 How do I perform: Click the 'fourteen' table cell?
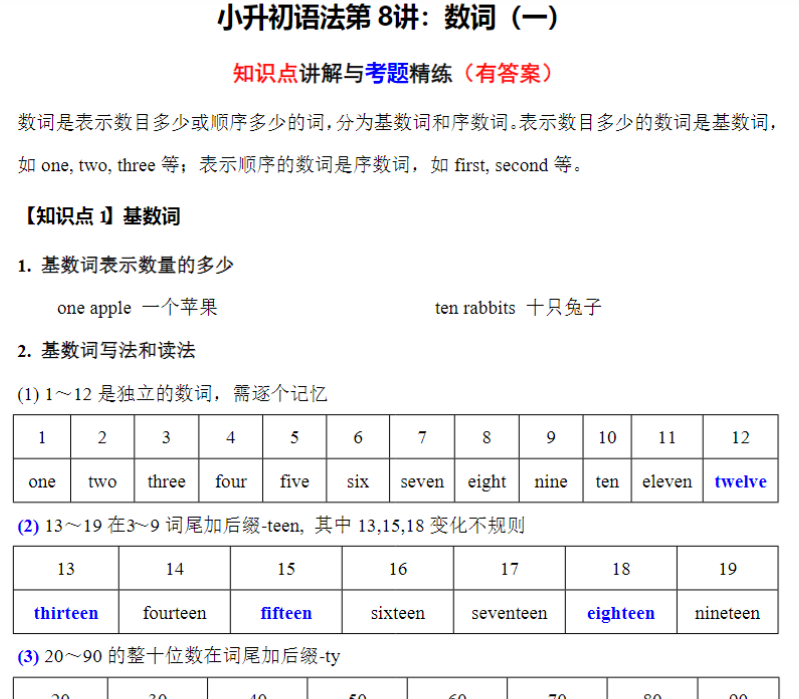click(x=174, y=613)
